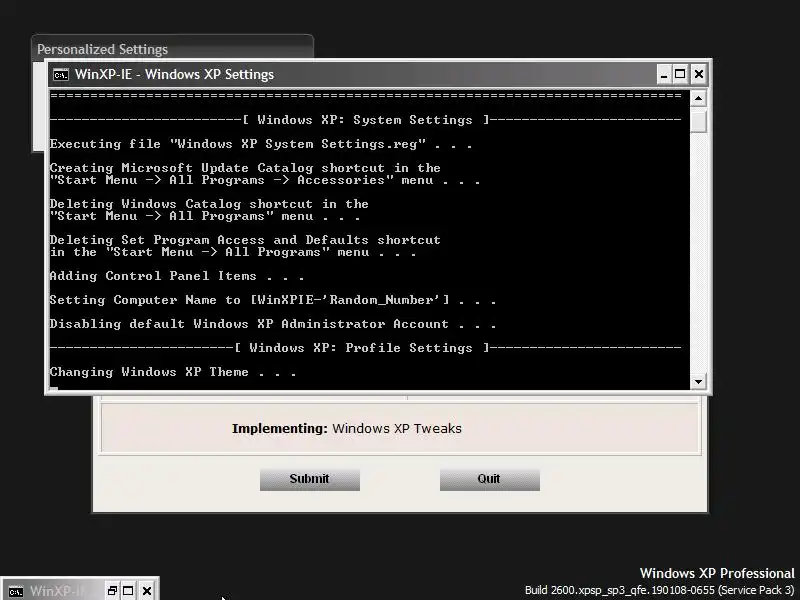Viewport: 800px width, 600px height.
Task: Click the console icon in WinXP-IE title bar
Action: [x=61, y=75]
